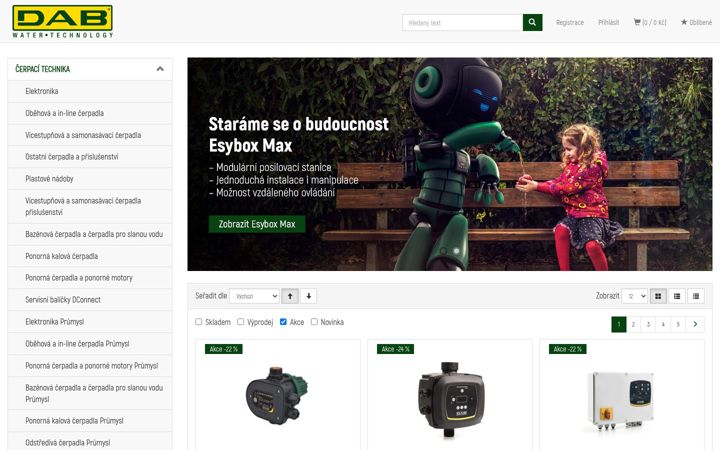Open Ponorná čerpadla a ponorné motory
Image resolution: width=720 pixels, height=450 pixels.
[90, 278]
